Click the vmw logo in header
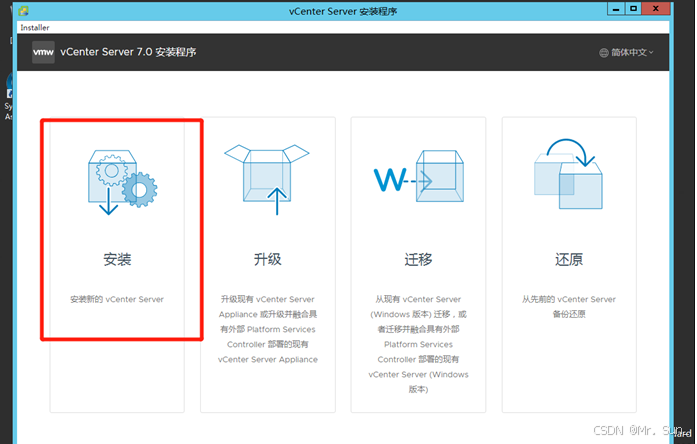 pyautogui.click(x=43, y=52)
